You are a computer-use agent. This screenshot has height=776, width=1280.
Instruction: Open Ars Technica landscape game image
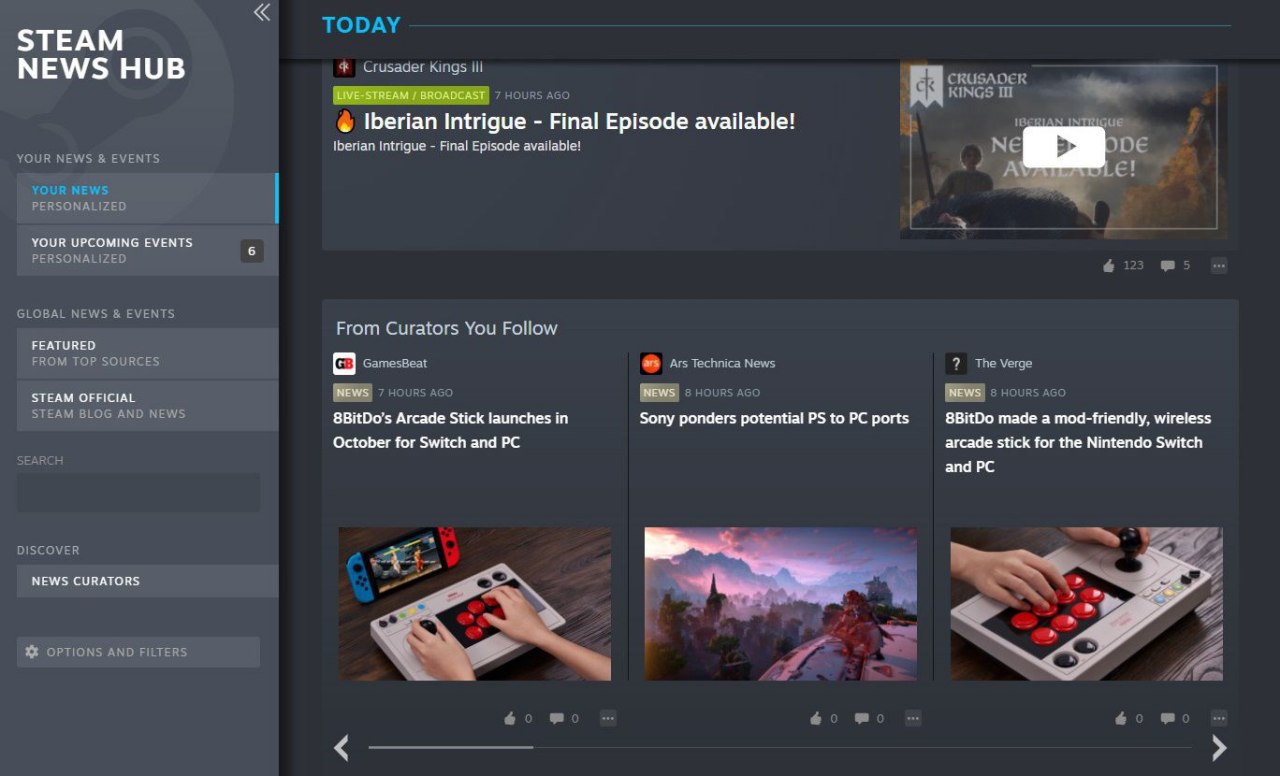click(780, 604)
